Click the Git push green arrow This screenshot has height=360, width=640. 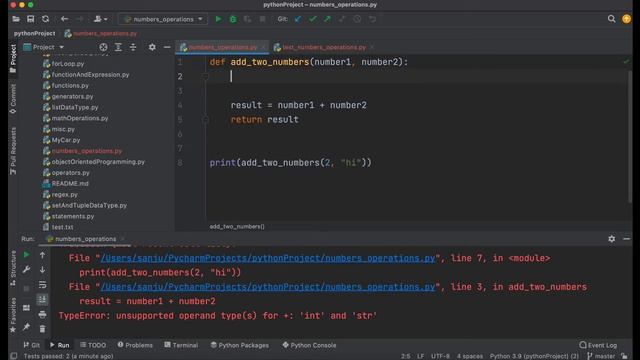click(327, 19)
